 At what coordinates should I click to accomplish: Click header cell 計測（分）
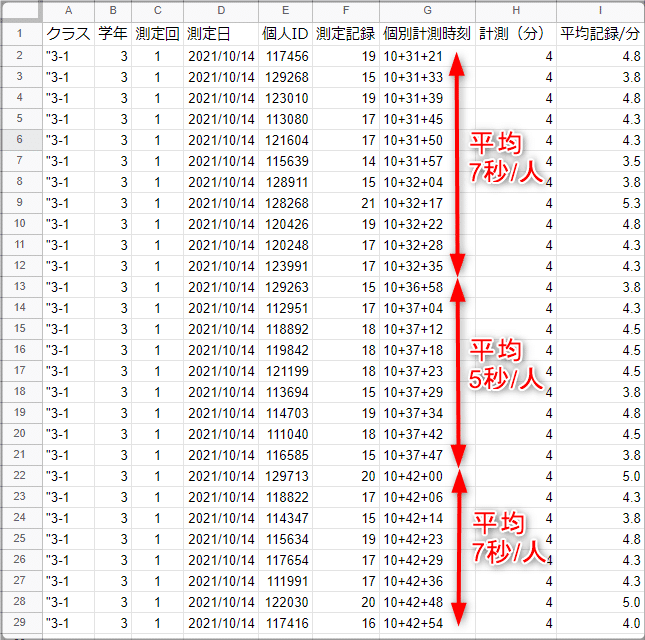[x=516, y=34]
